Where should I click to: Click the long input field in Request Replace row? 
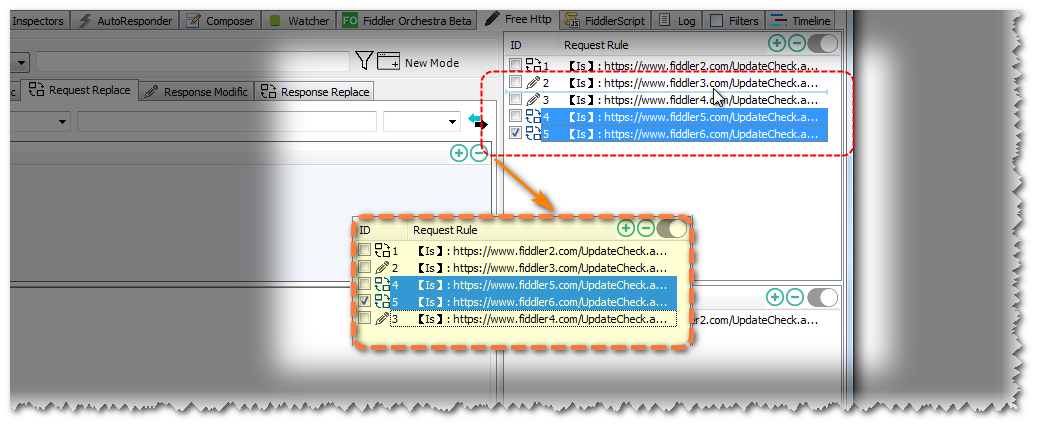(227, 122)
